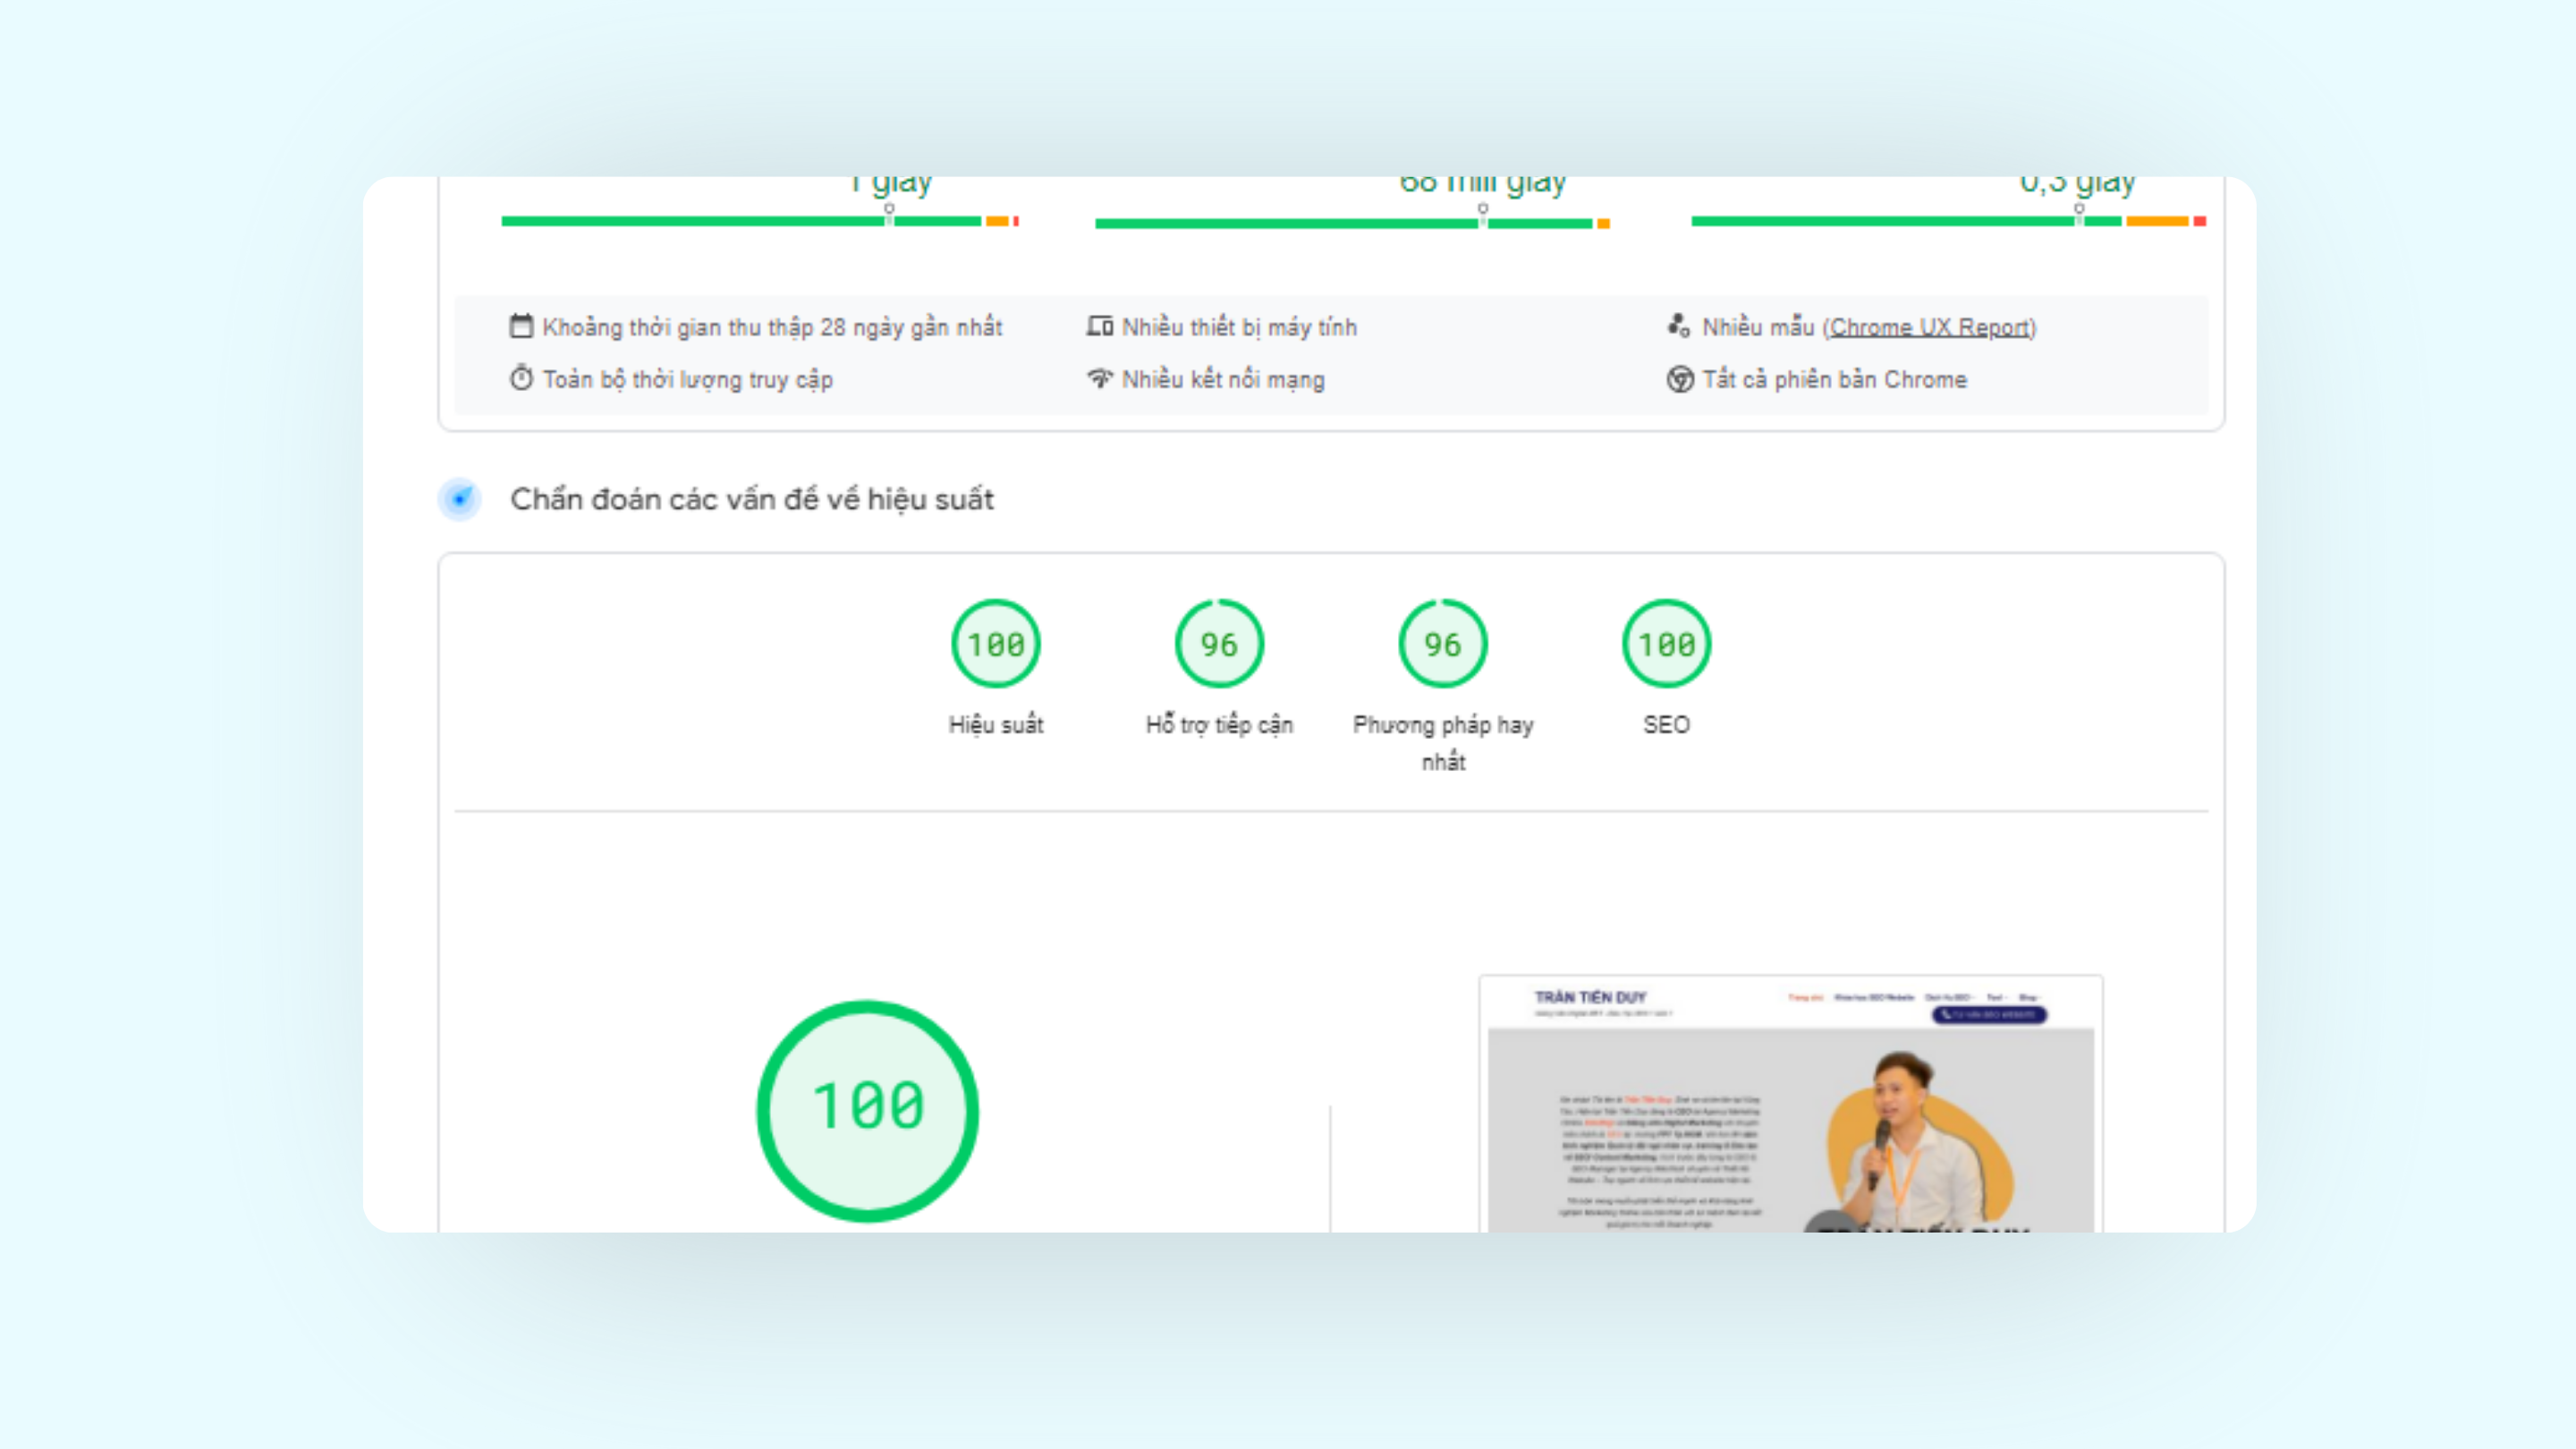This screenshot has height=1449, width=2576.
Task: Click the calendar icon for 28-day collection period
Action: click(x=521, y=326)
